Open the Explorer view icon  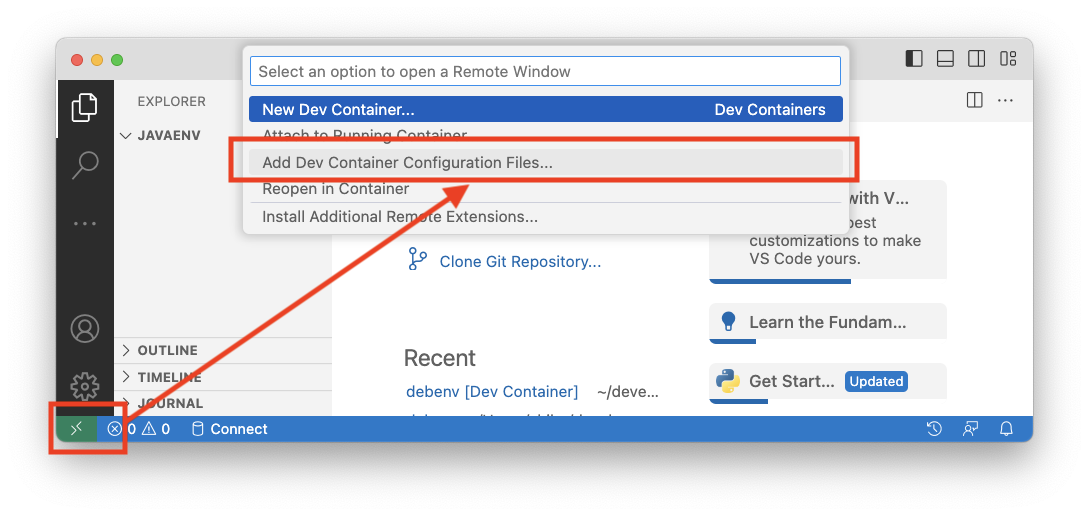click(85, 108)
